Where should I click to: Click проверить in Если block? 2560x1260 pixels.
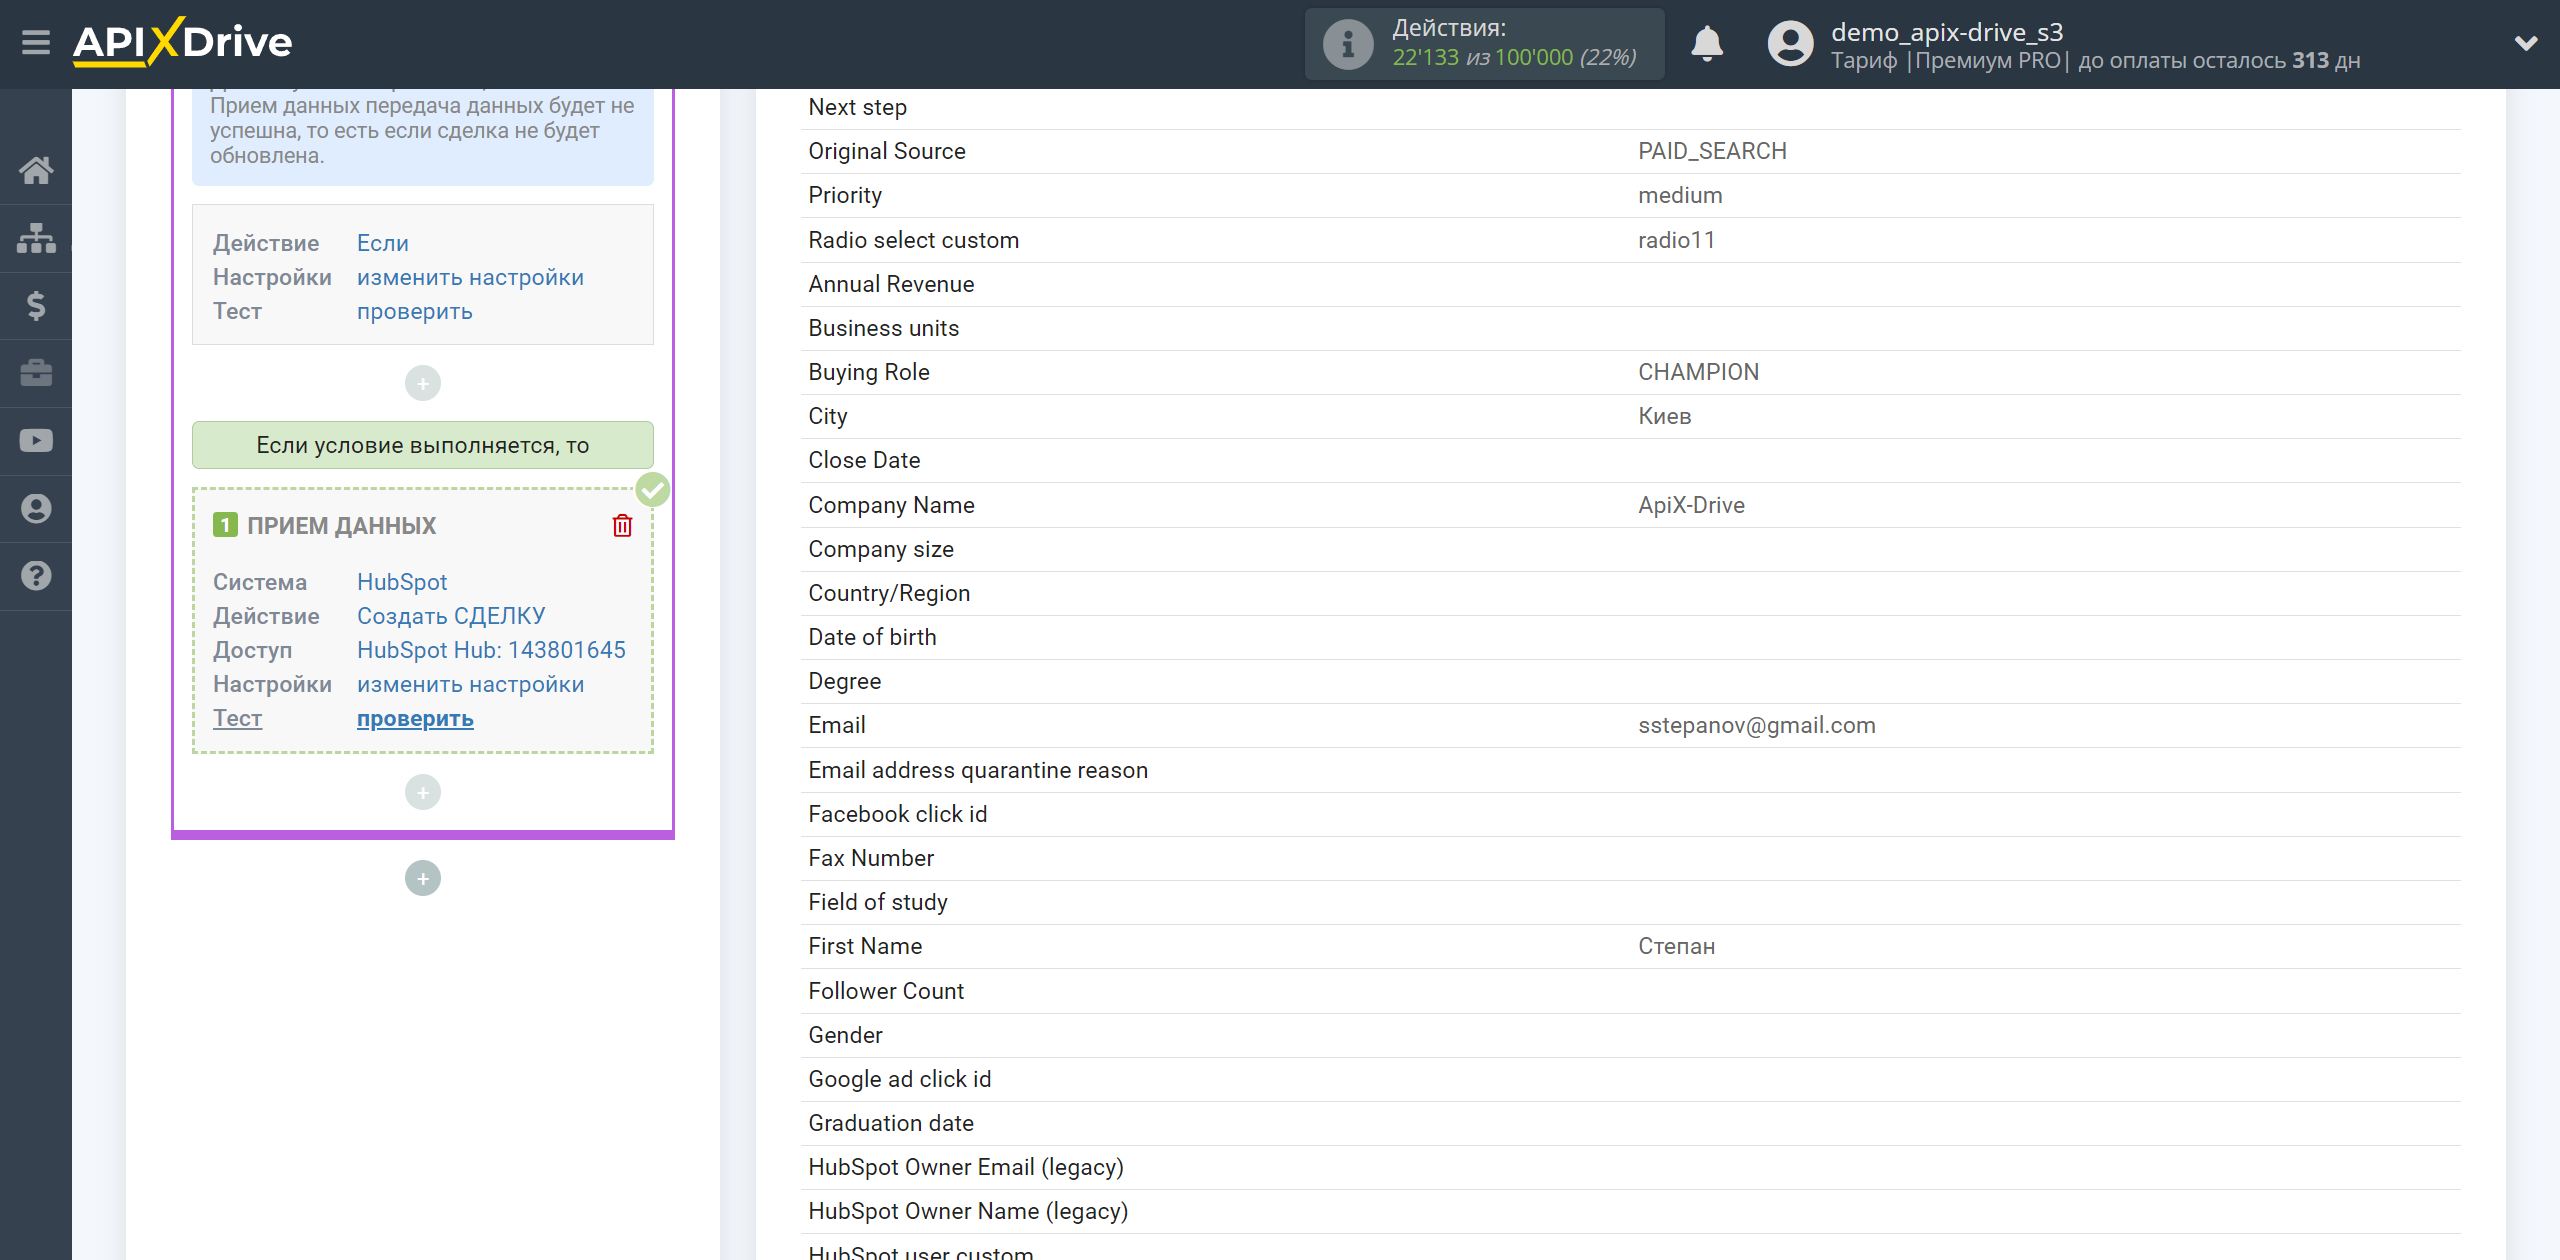pos(415,311)
